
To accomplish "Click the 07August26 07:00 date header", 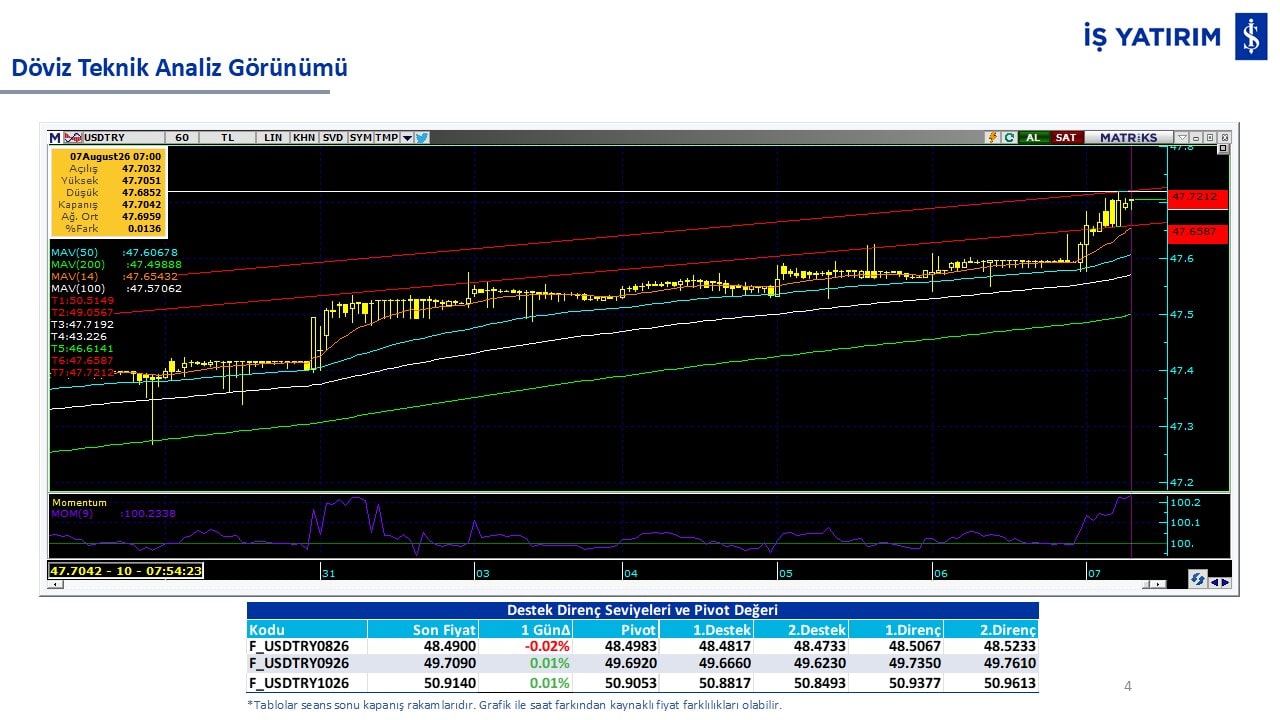I will coord(115,156).
